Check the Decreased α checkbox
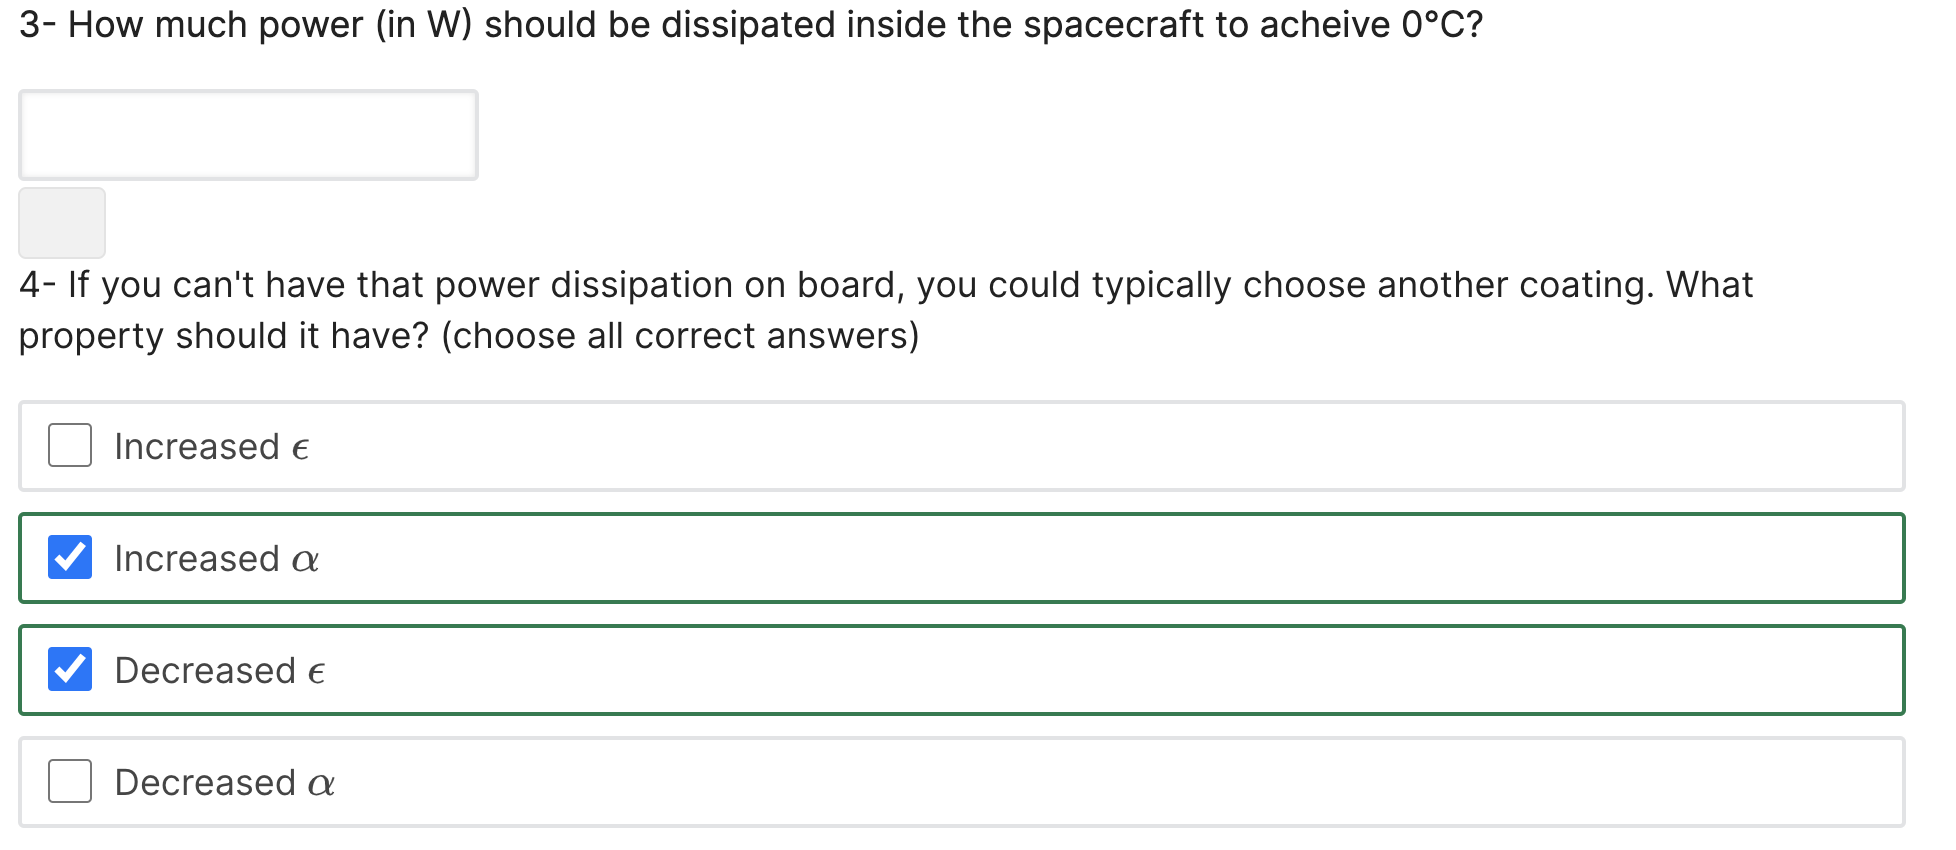Screen dimensions: 1956x850 coord(69,782)
